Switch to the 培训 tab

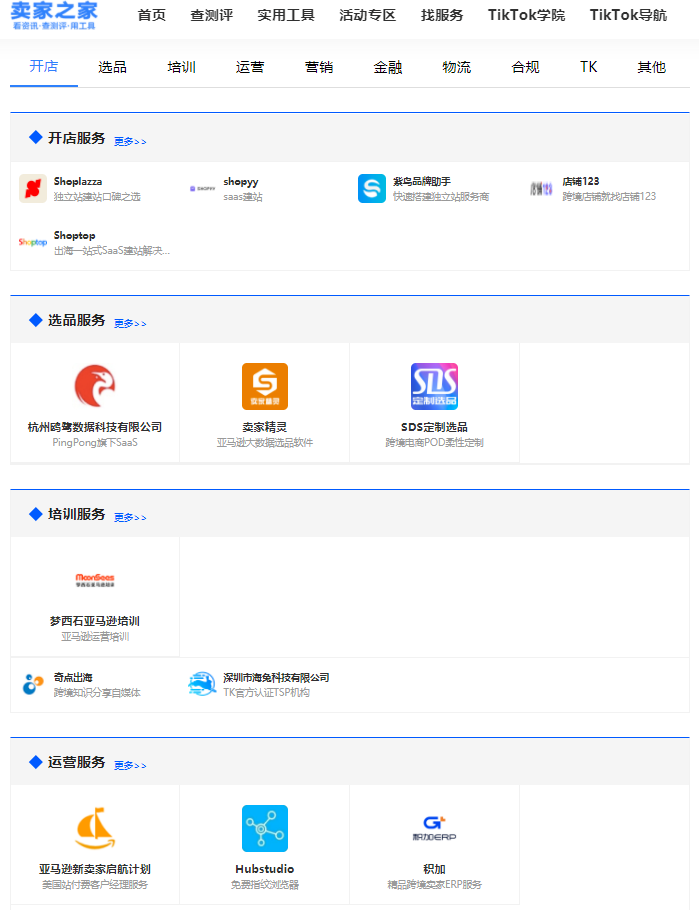(x=182, y=67)
